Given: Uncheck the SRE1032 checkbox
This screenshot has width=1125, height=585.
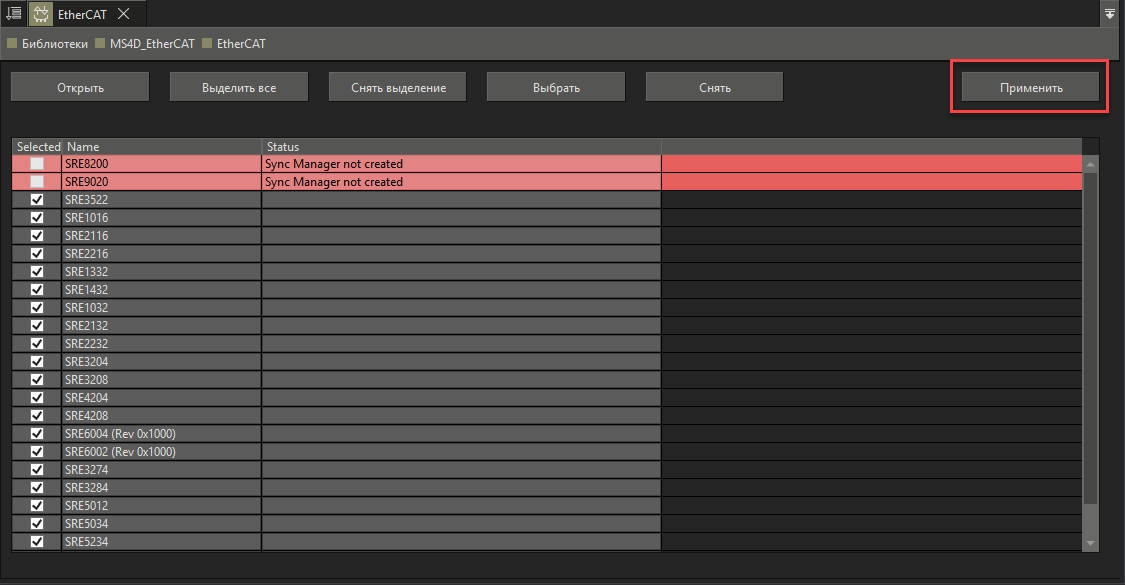Looking at the screenshot, I should [37, 307].
